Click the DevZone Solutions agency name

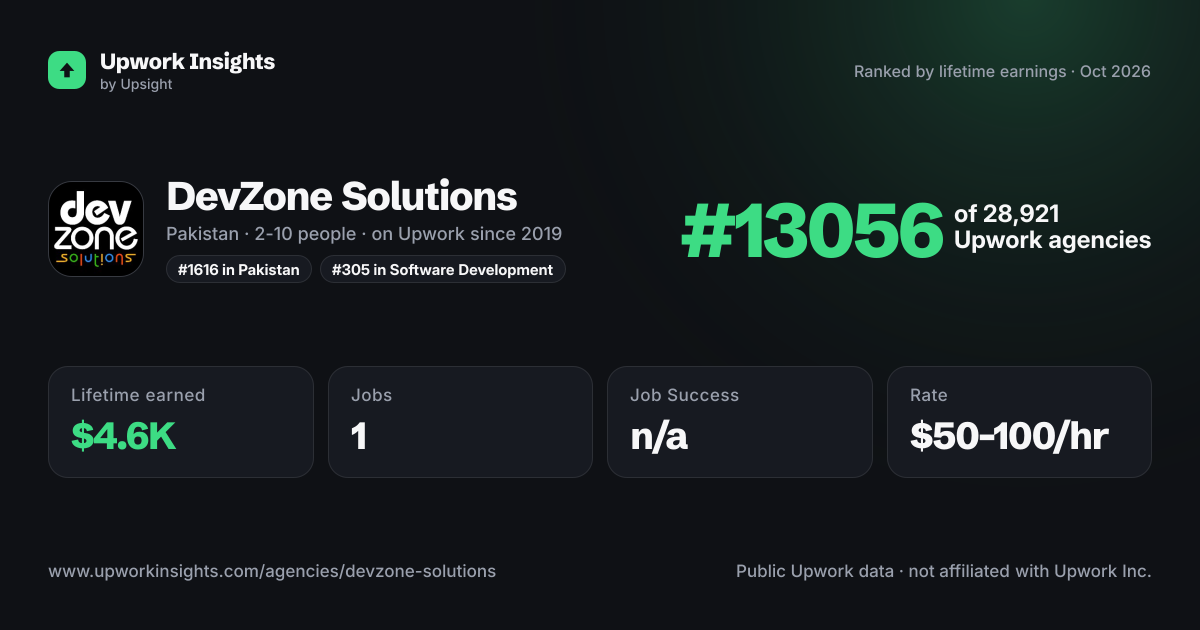(342, 196)
